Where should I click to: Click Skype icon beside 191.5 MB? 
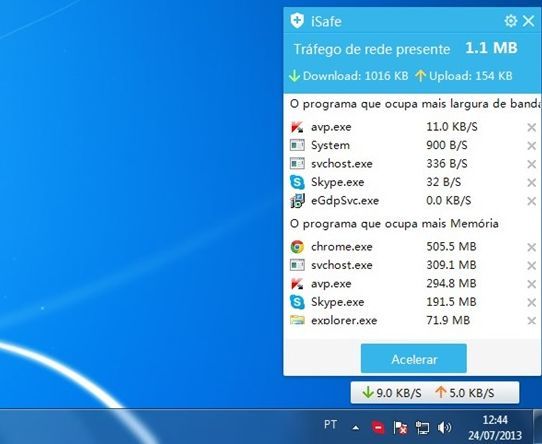297,302
